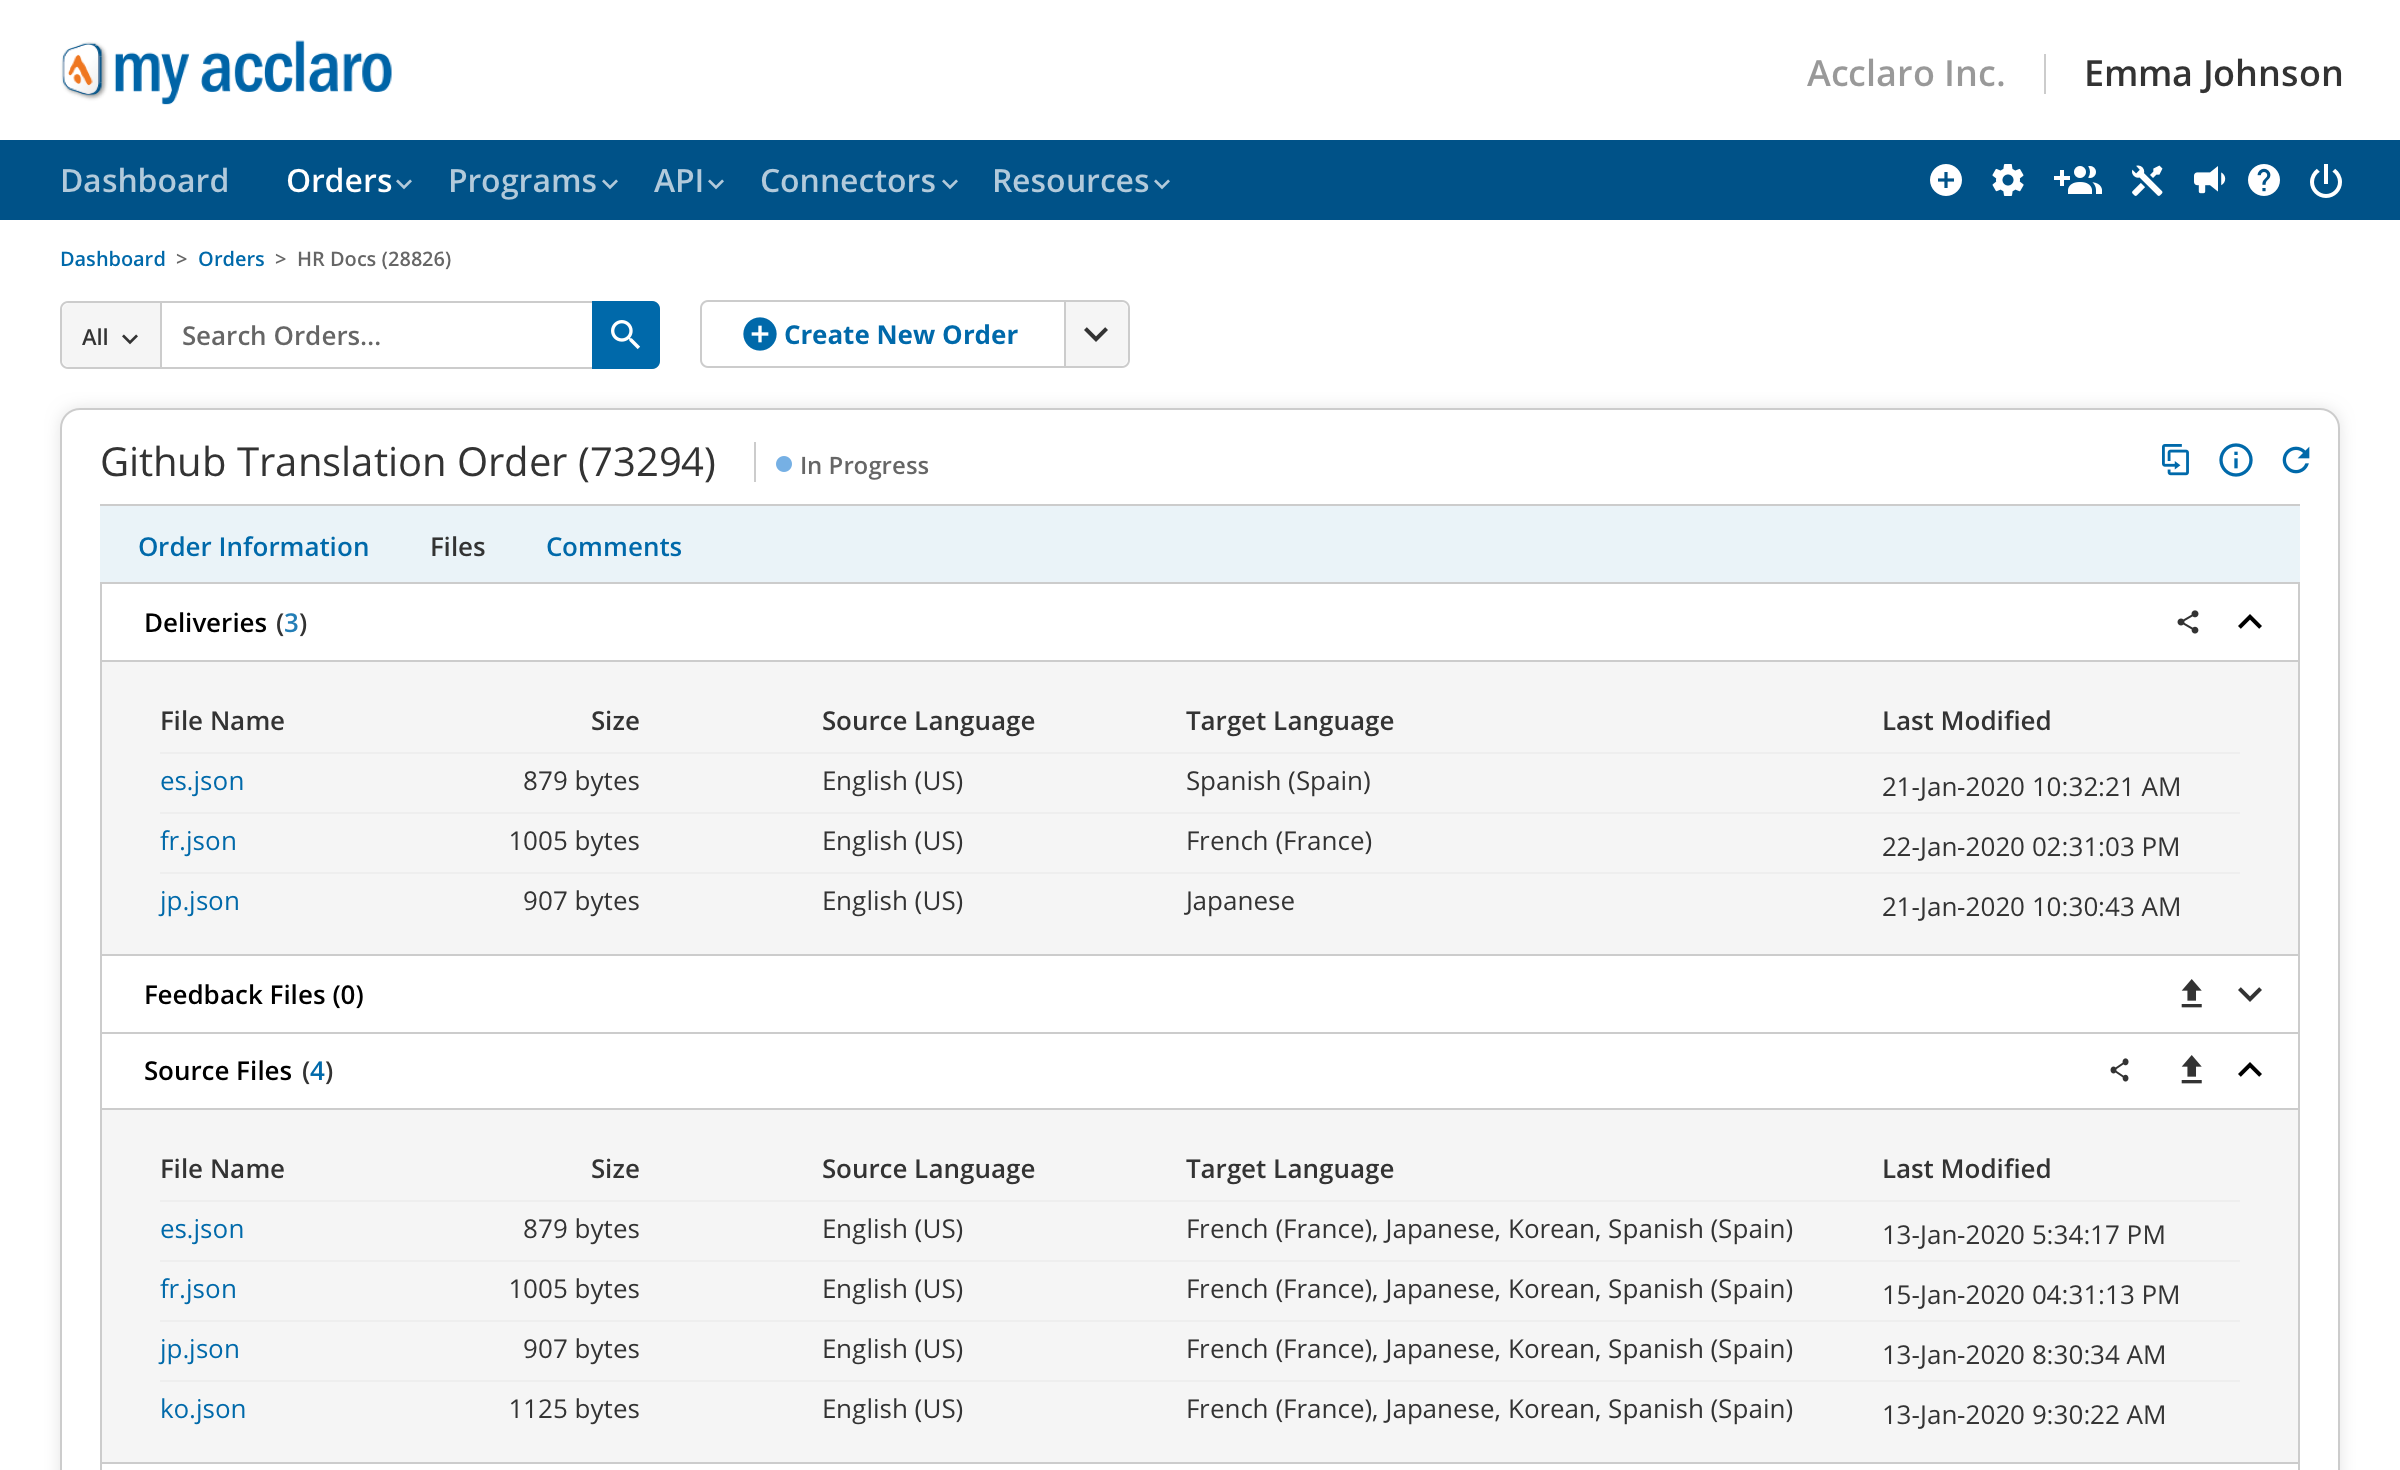The width and height of the screenshot is (2400, 1470).
Task: Share the Source Files section
Action: 2119,1070
